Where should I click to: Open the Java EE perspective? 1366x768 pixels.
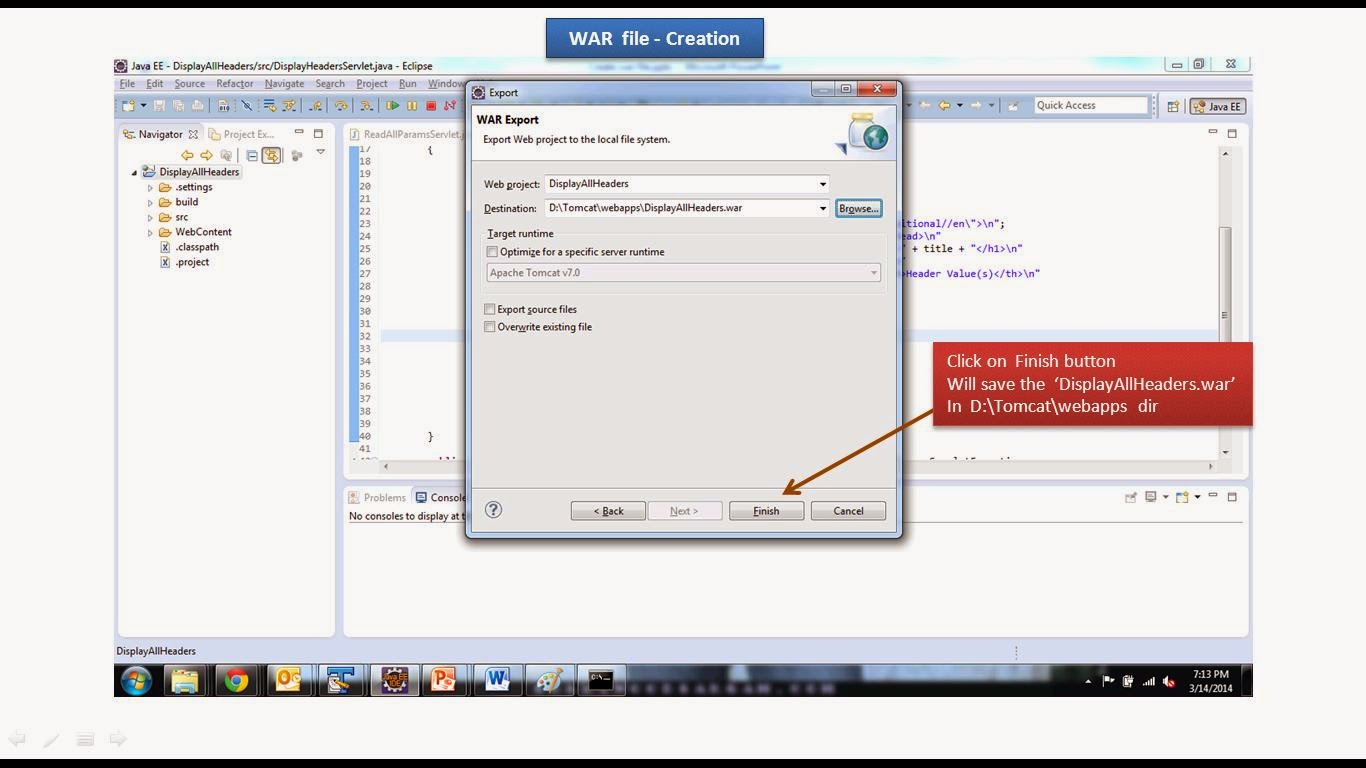[x=1213, y=105]
